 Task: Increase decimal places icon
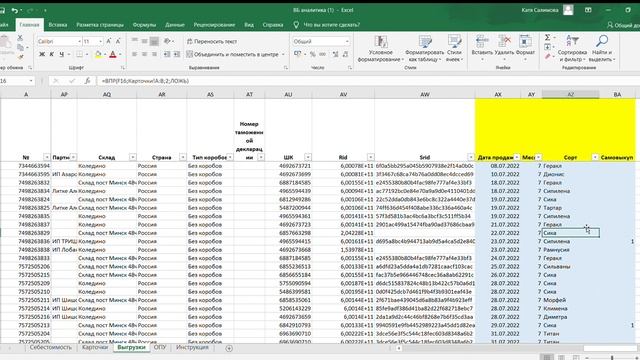click(x=336, y=54)
